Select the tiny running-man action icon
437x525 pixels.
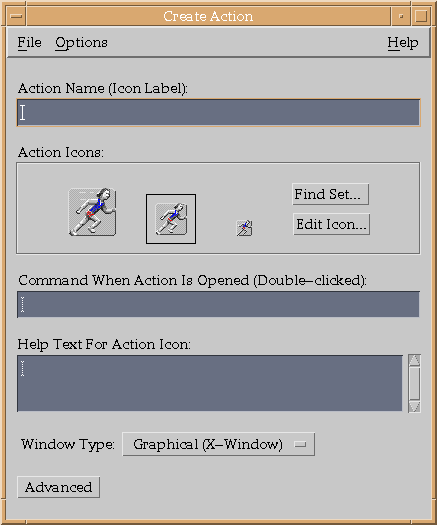[244, 228]
